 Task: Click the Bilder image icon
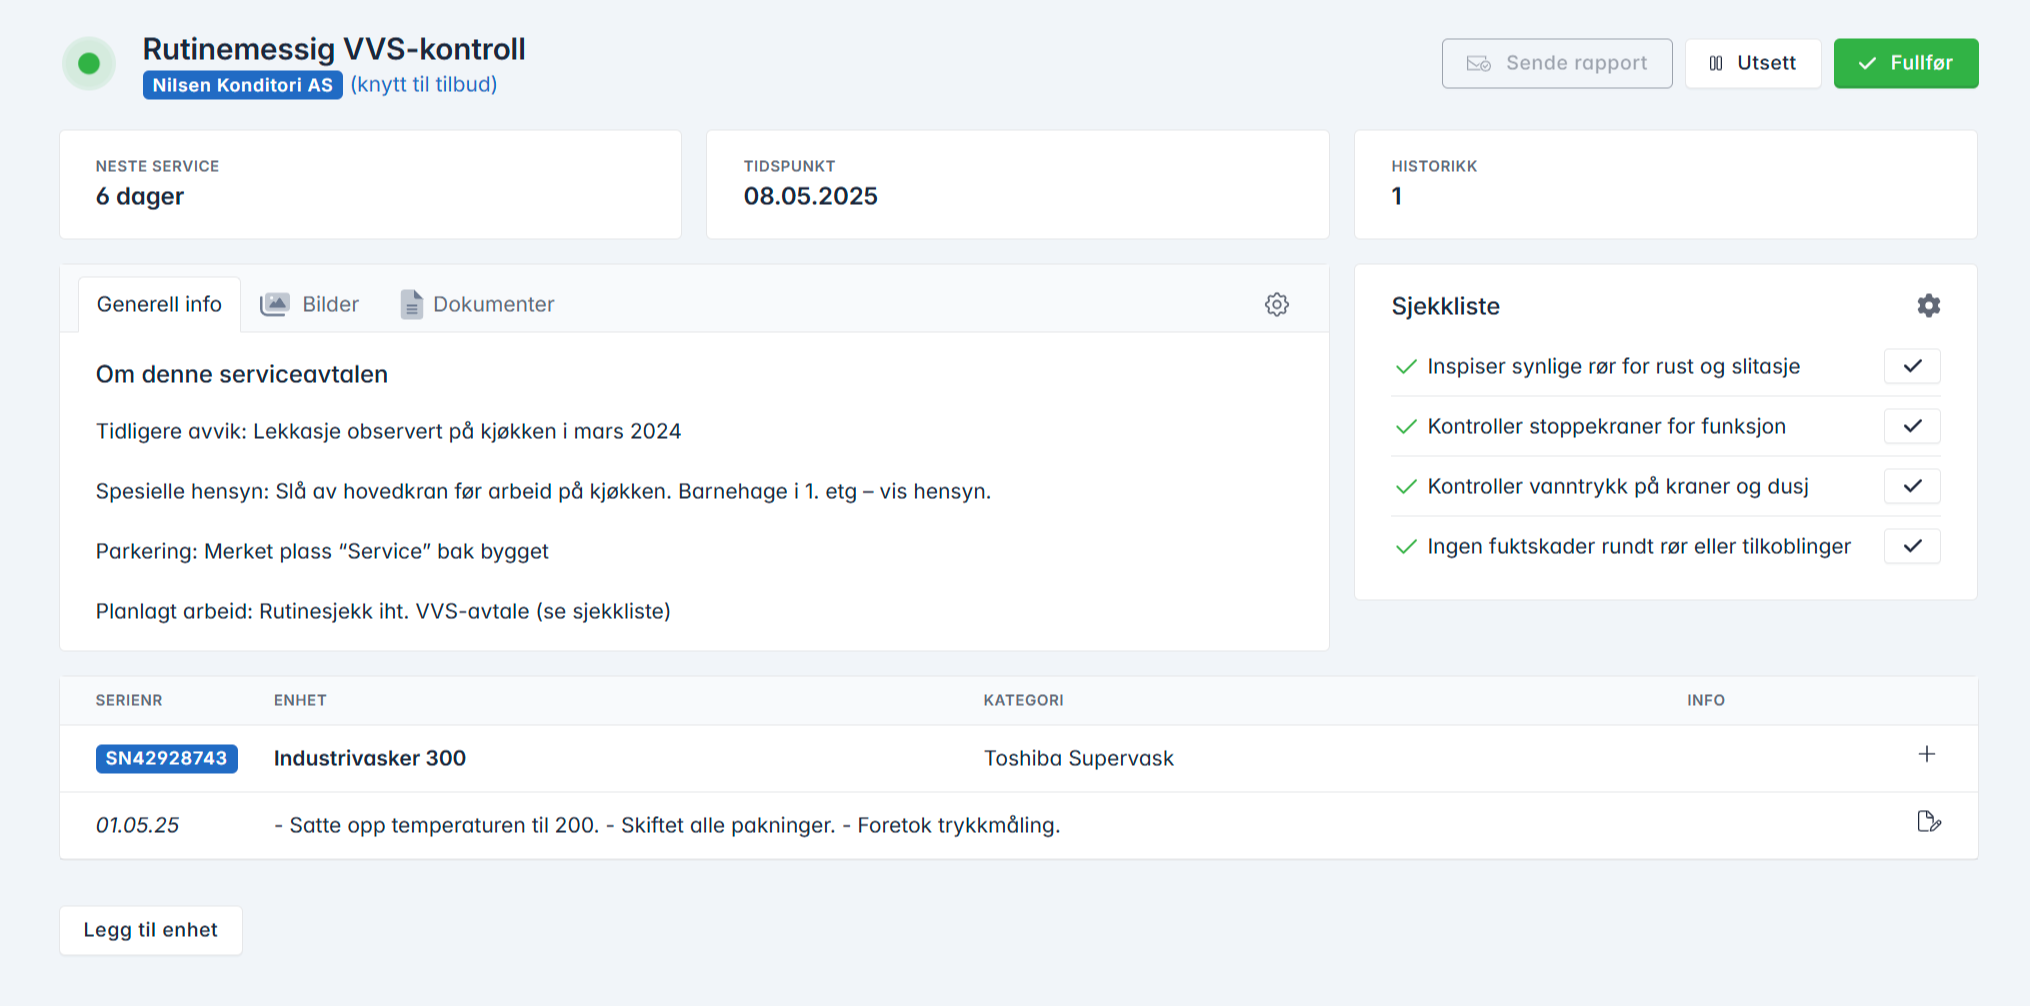click(274, 304)
